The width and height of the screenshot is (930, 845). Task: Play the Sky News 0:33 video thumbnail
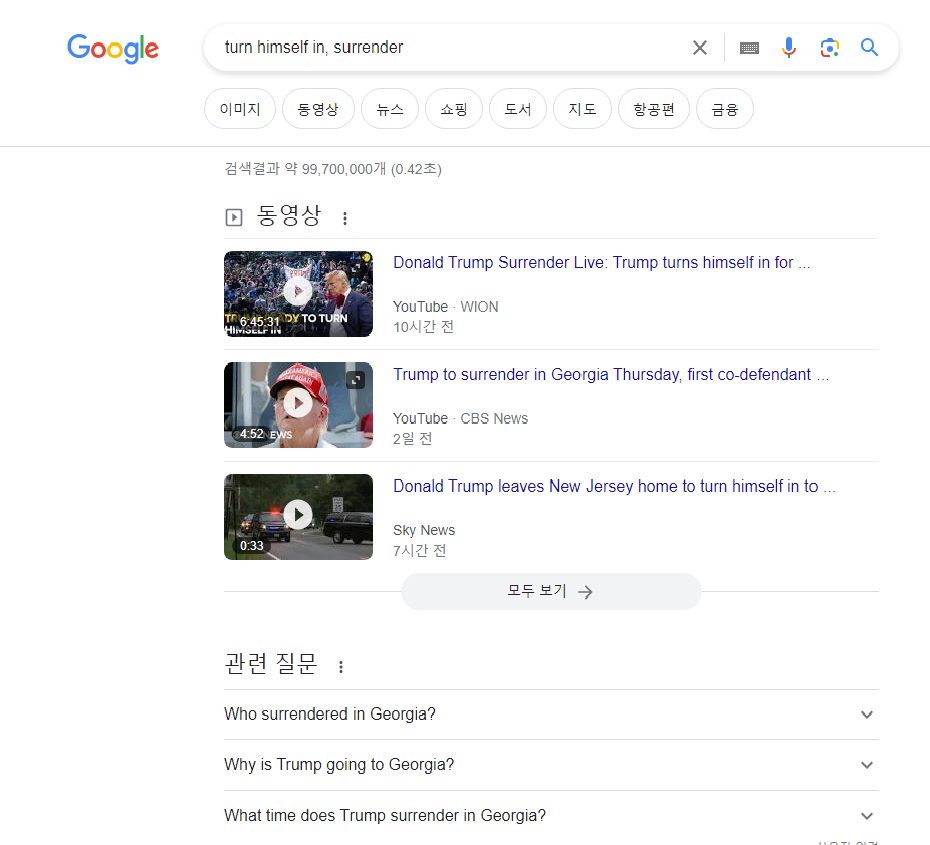point(298,516)
